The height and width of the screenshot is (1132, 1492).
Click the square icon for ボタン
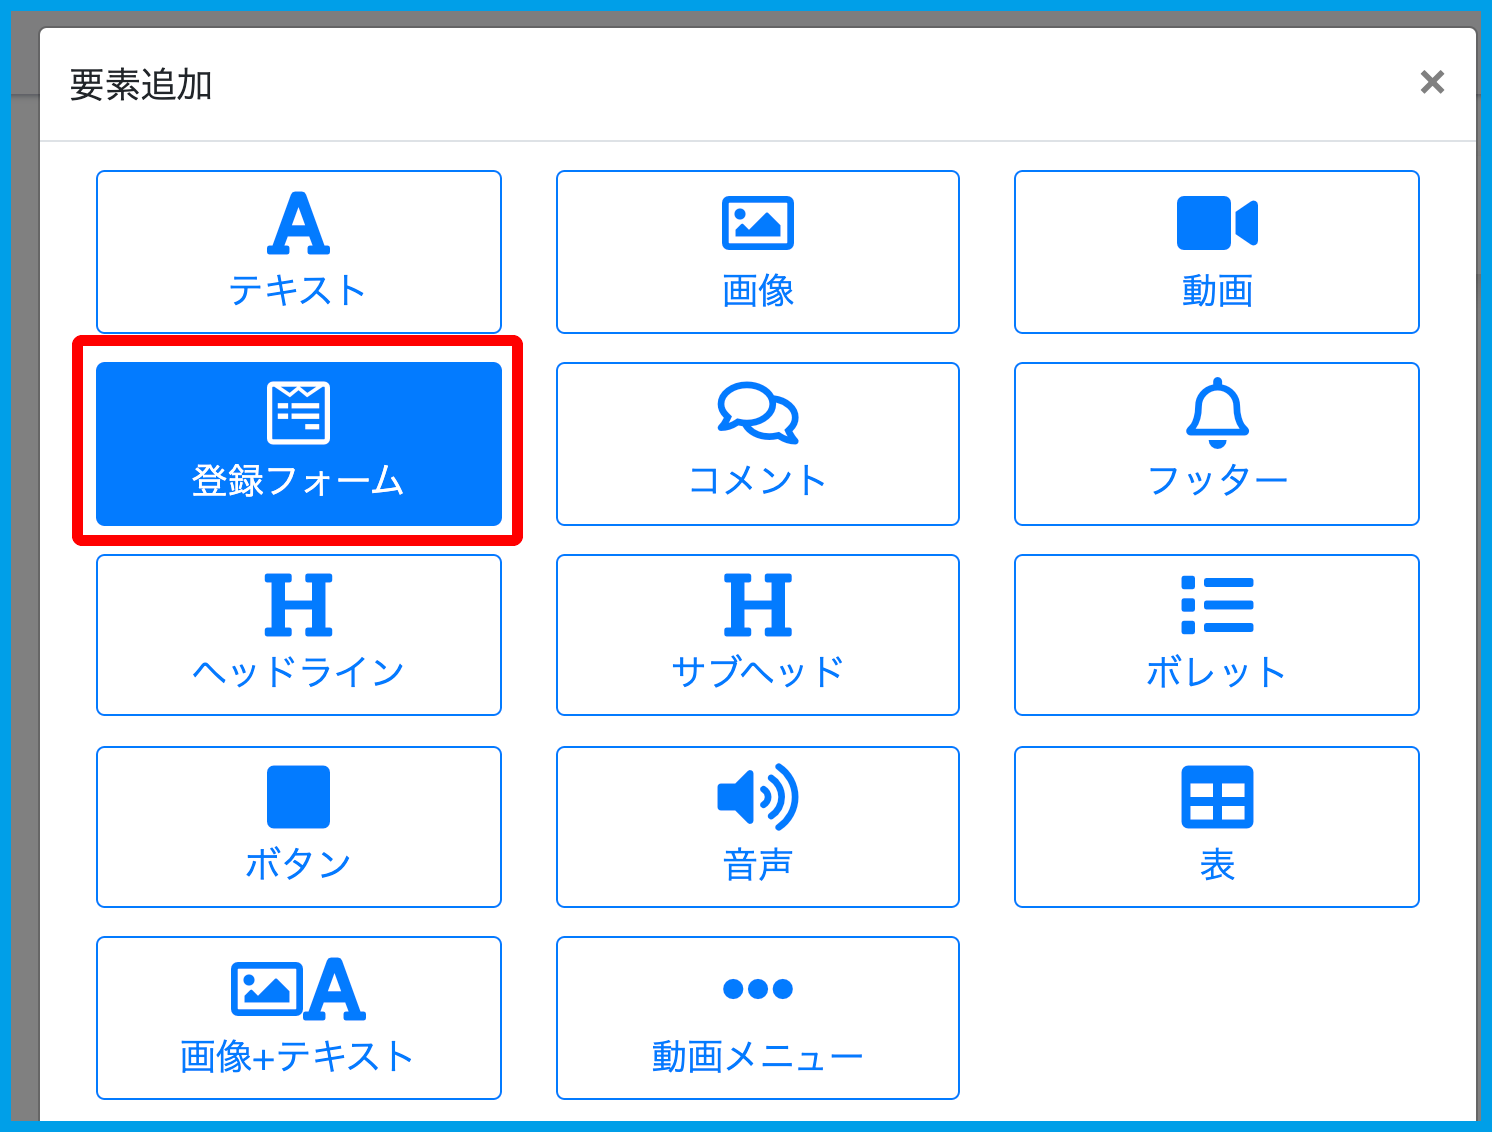click(298, 797)
